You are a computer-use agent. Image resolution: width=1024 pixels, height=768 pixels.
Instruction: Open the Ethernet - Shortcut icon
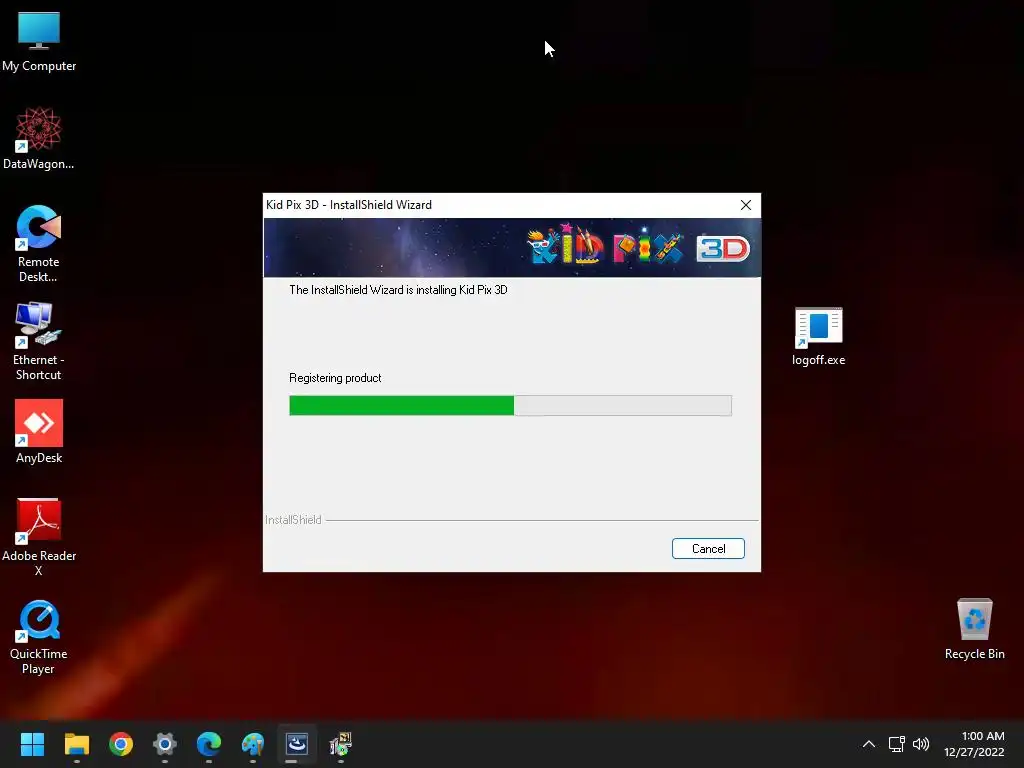39,341
